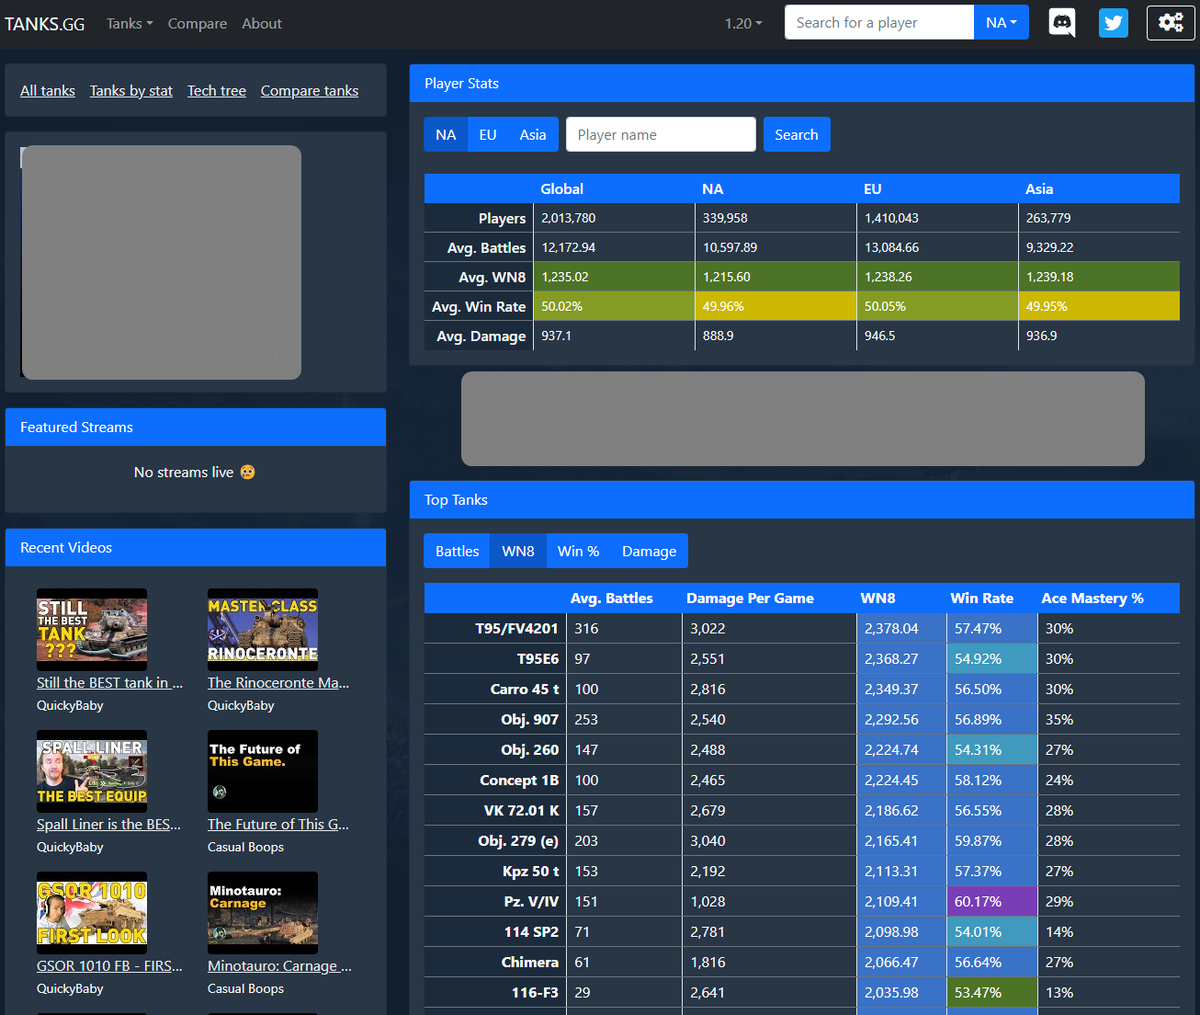Select the NA region in Player Stats
This screenshot has height=1015, width=1200.
pyautogui.click(x=446, y=135)
